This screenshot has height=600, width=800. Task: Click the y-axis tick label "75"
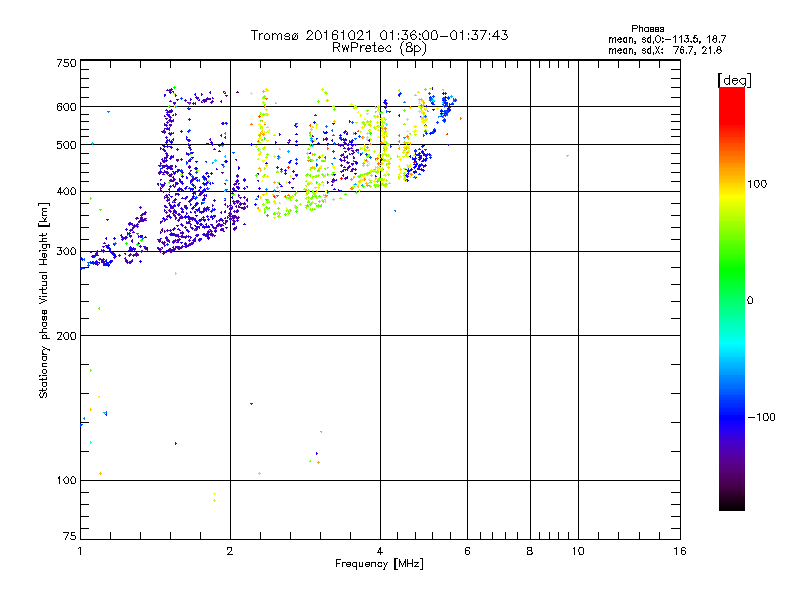pyautogui.click(x=70, y=536)
